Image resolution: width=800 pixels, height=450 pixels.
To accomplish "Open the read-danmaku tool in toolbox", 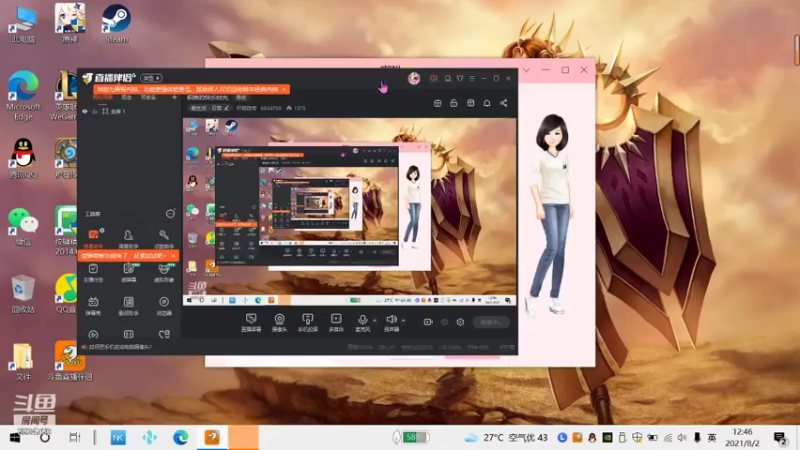I will (x=128, y=272).
